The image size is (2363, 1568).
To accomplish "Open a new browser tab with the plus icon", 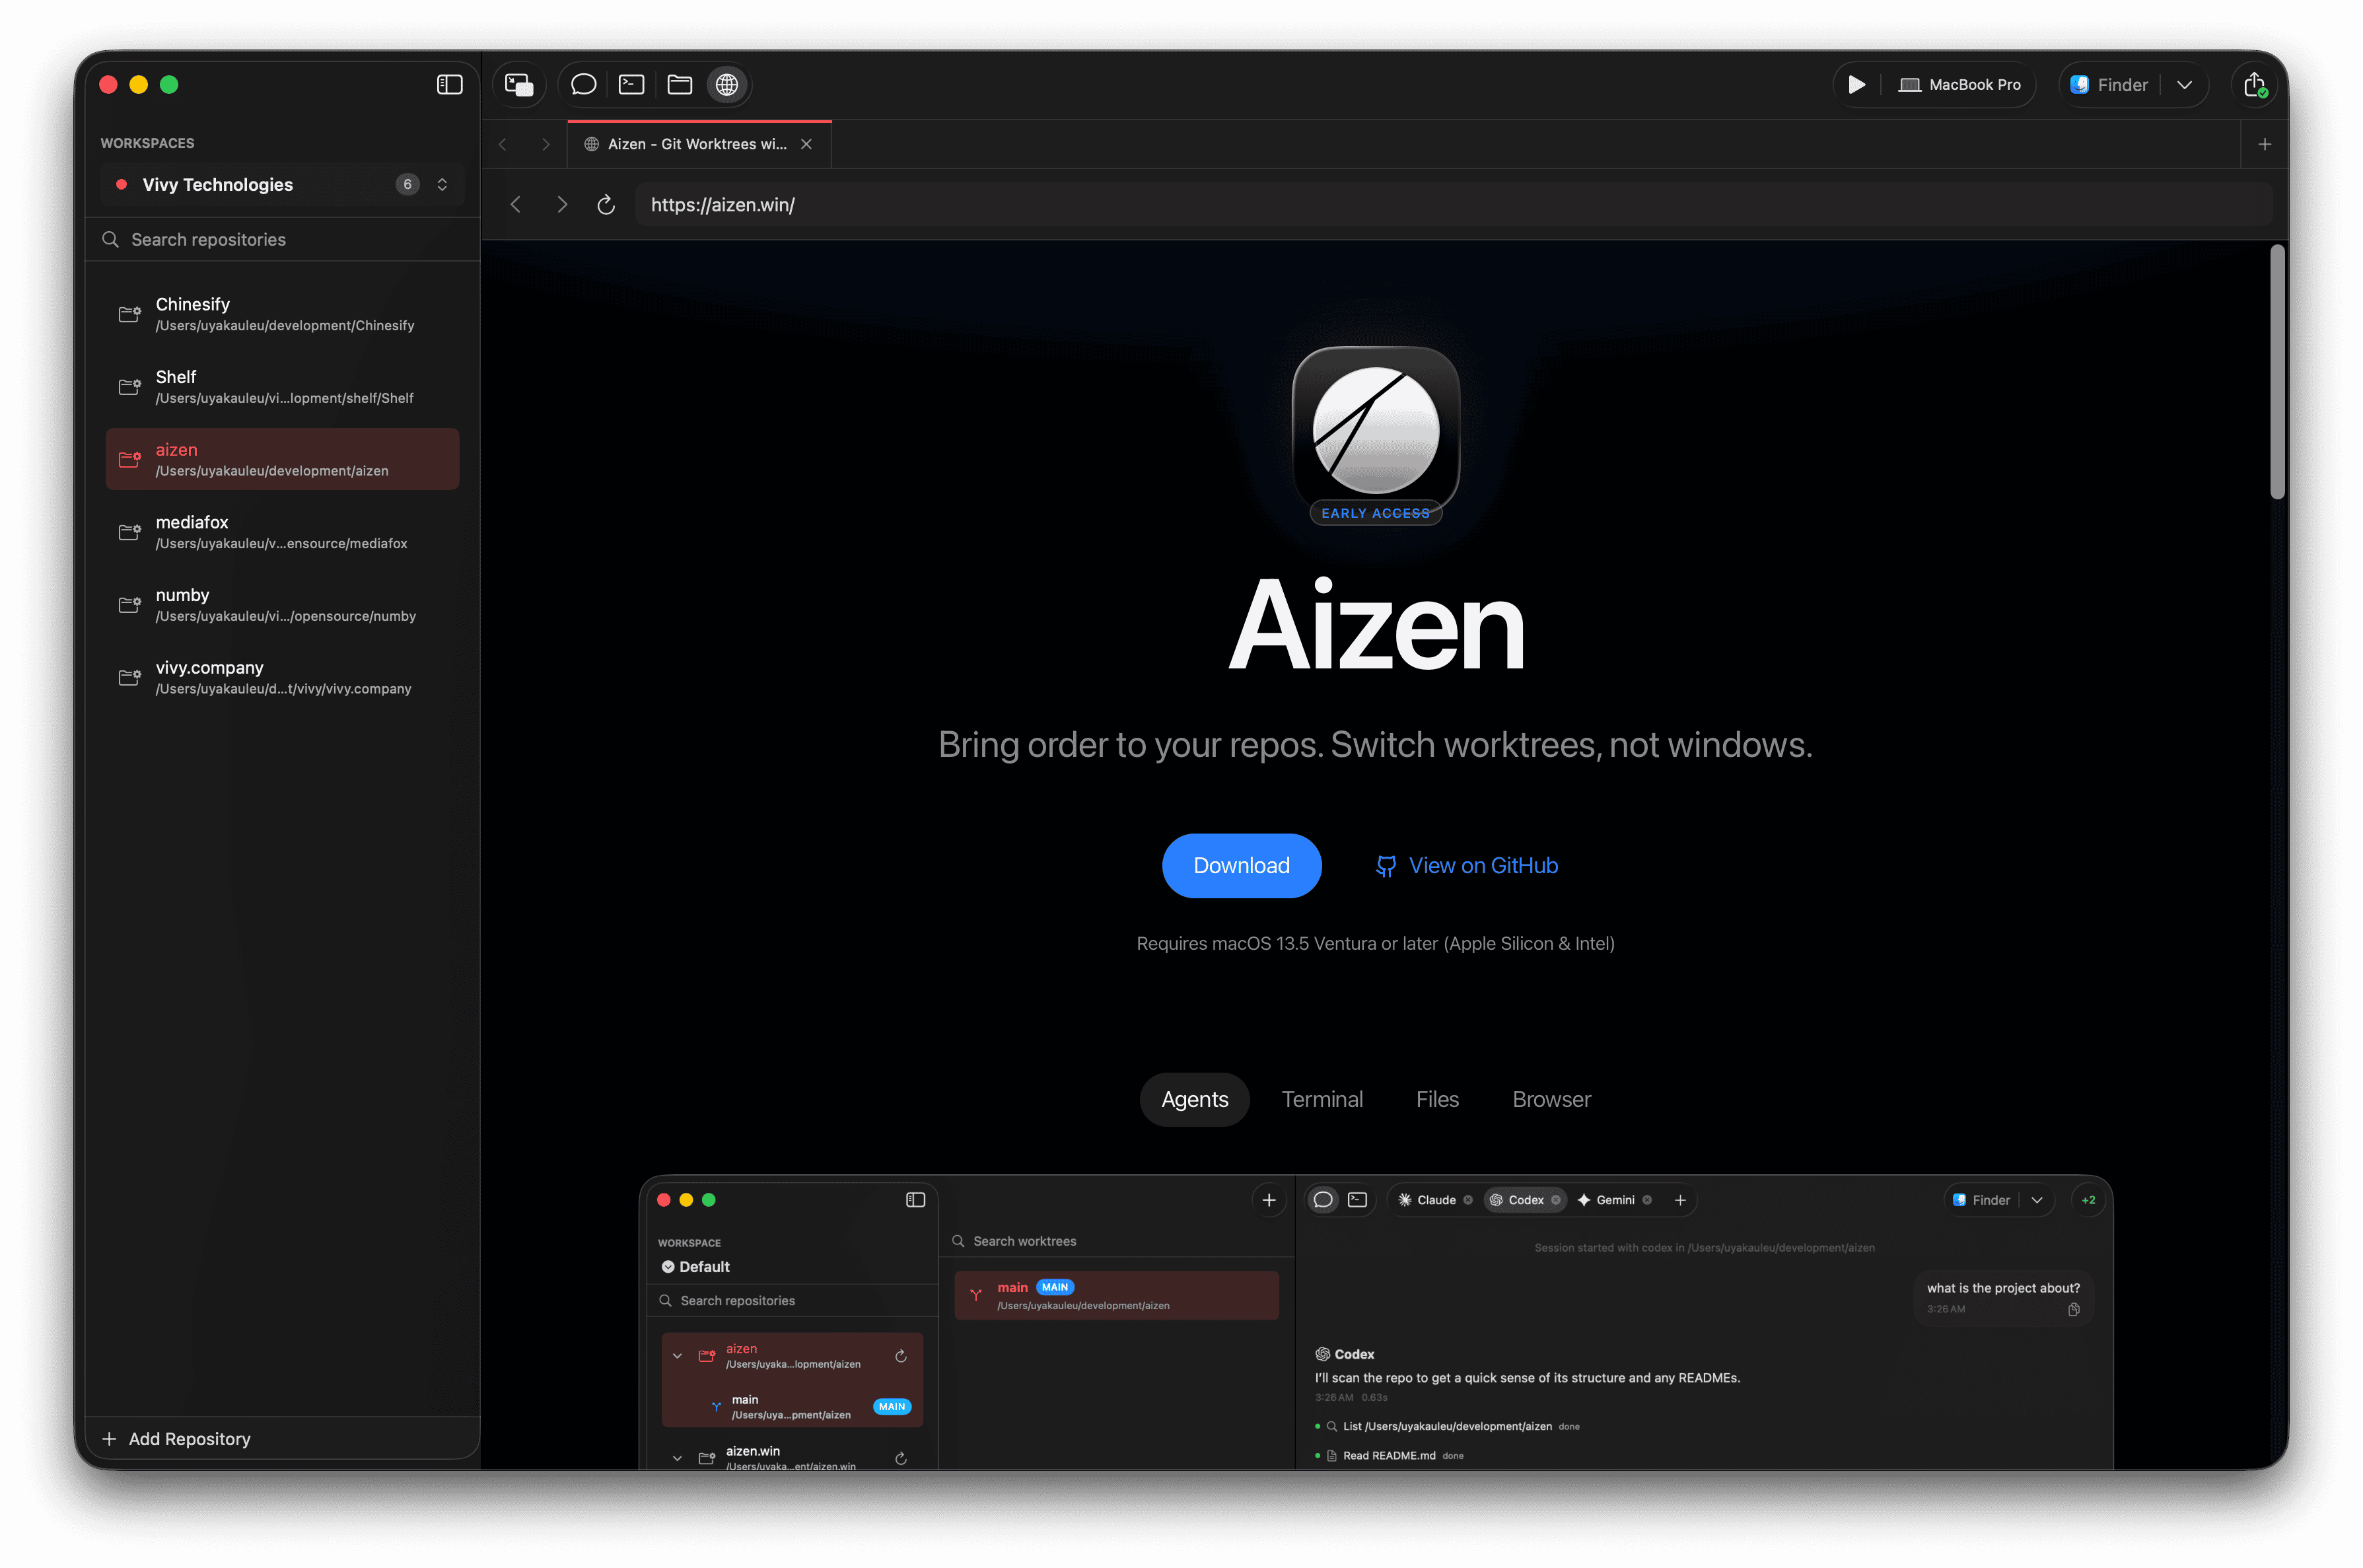I will click(x=2264, y=143).
